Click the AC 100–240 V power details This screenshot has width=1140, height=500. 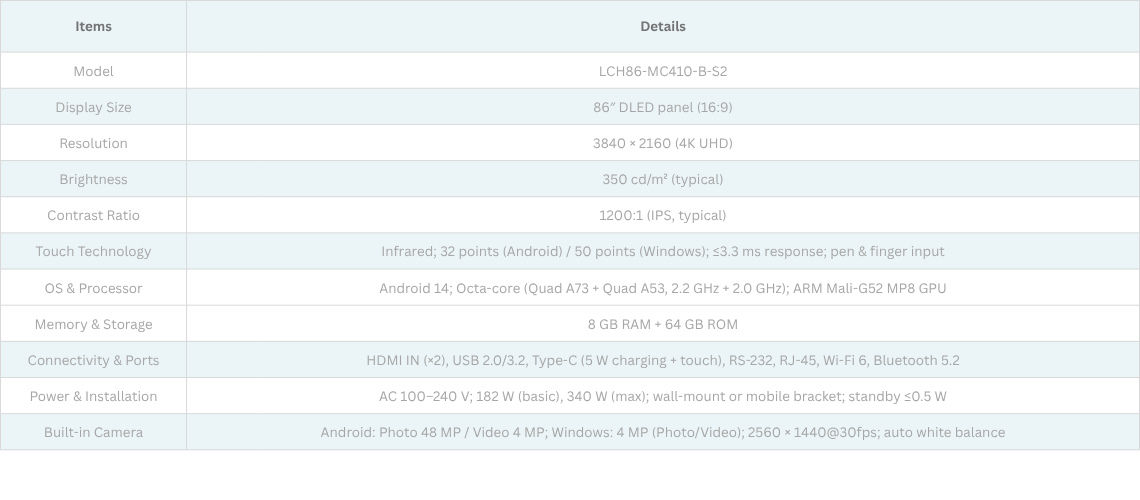coord(662,396)
